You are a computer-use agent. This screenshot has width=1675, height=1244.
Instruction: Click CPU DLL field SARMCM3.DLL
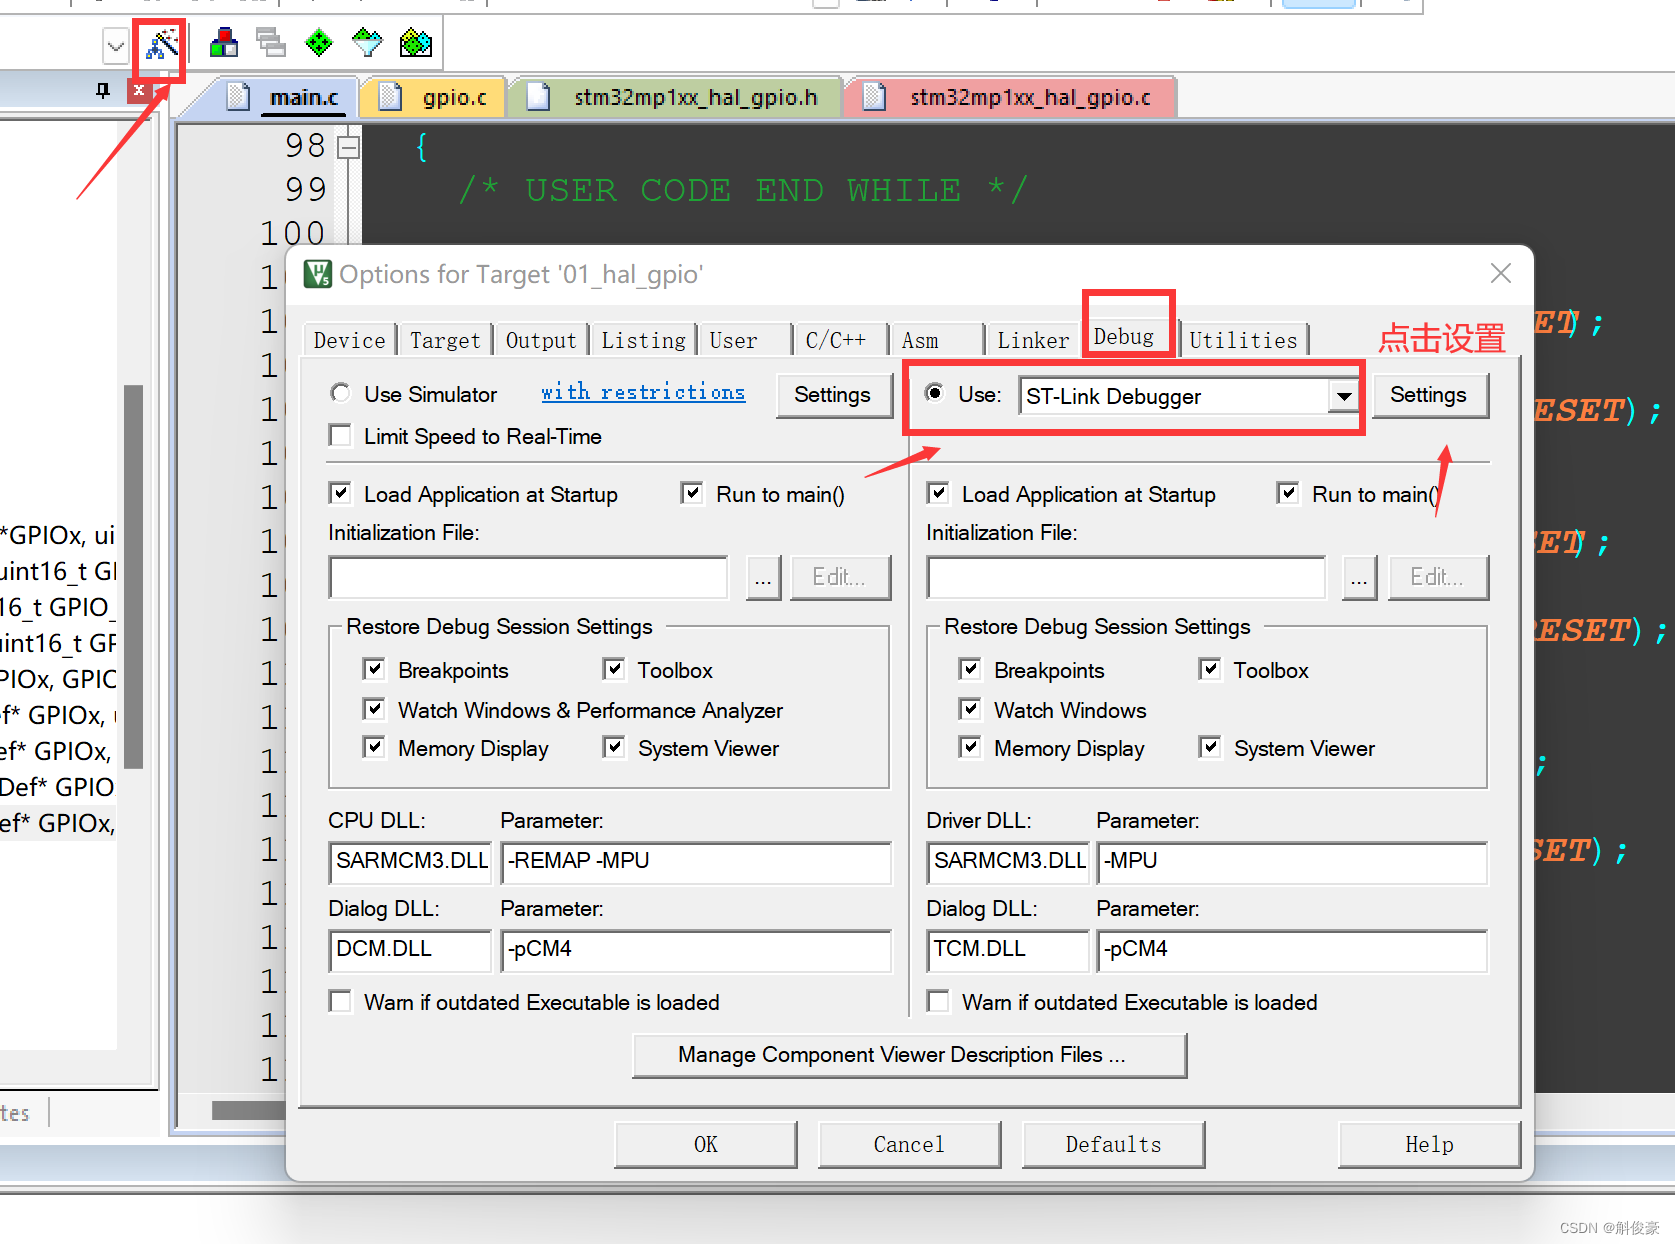pyautogui.click(x=410, y=862)
